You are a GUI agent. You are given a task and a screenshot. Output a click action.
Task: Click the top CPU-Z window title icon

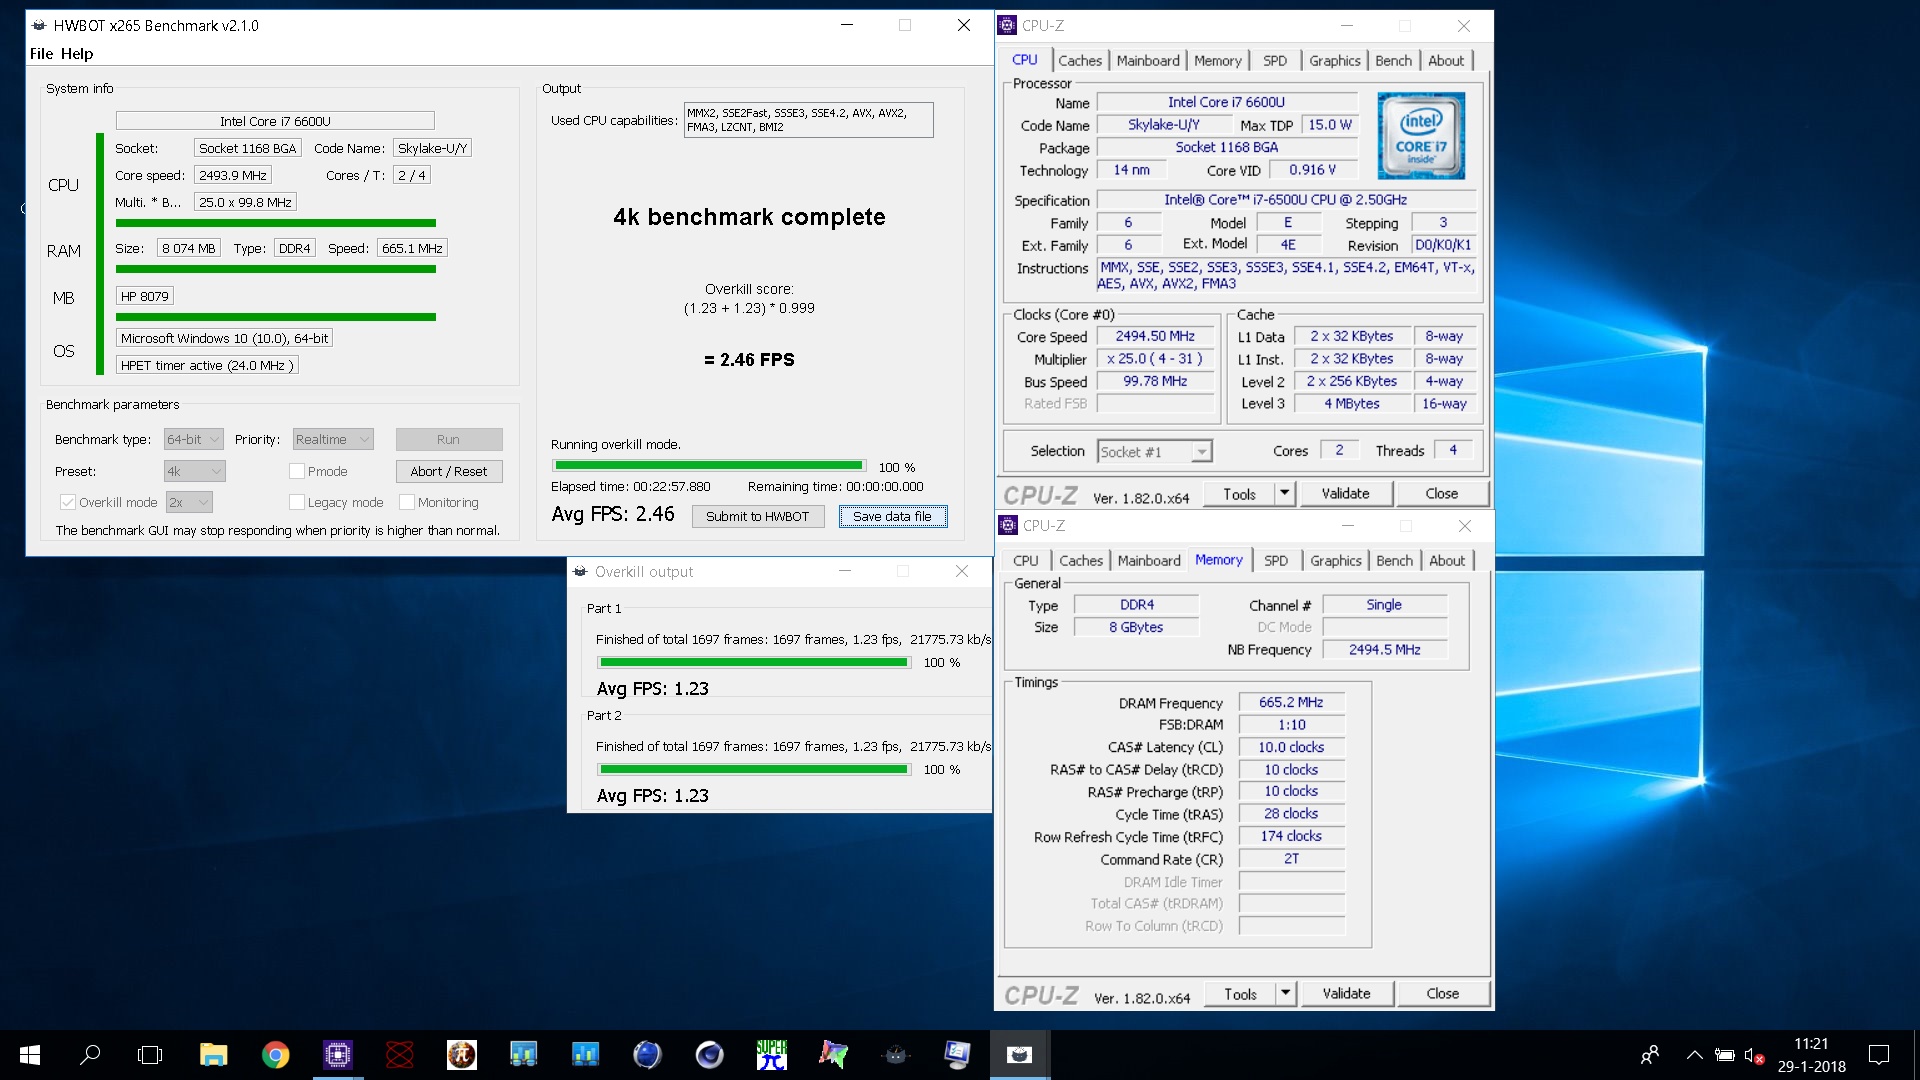pyautogui.click(x=1008, y=26)
